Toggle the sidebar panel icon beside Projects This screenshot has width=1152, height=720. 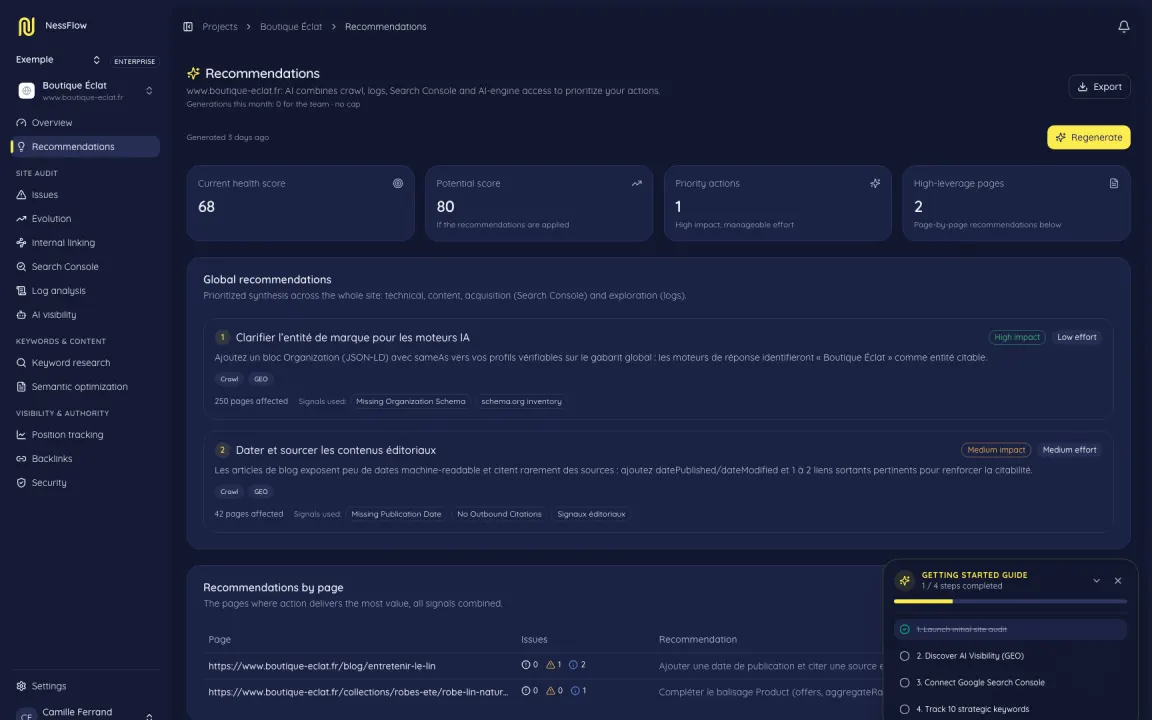(x=188, y=26)
